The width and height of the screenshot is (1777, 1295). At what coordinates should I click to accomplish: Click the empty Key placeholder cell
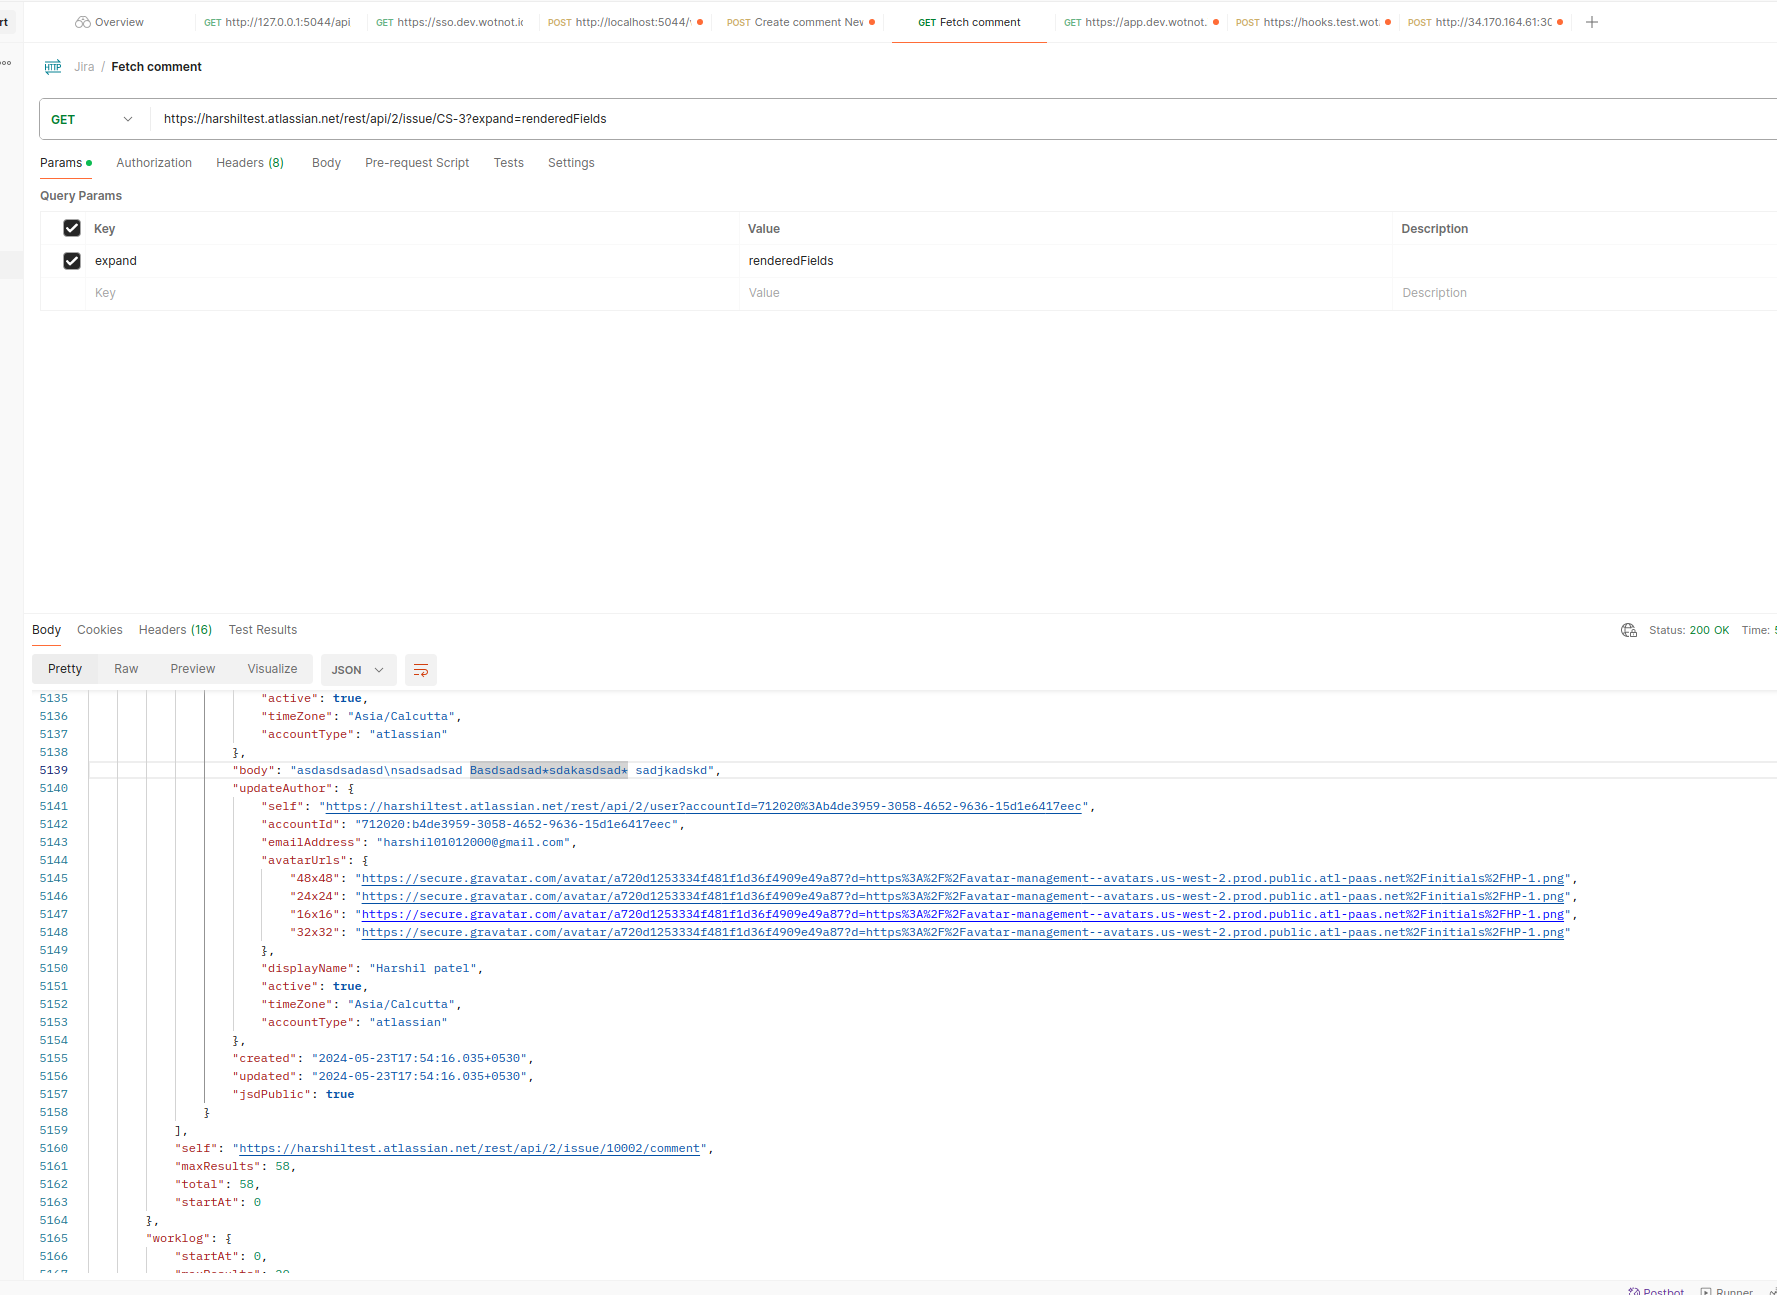pyautogui.click(x=412, y=293)
